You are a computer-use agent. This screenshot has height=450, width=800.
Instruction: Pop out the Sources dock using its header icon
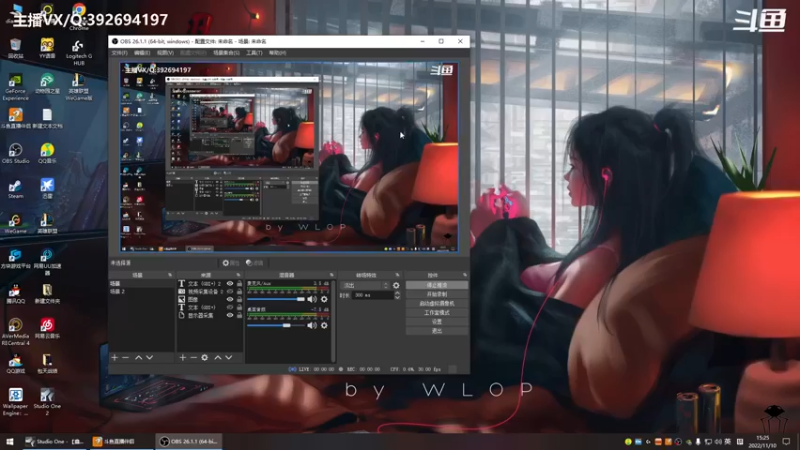[238, 275]
